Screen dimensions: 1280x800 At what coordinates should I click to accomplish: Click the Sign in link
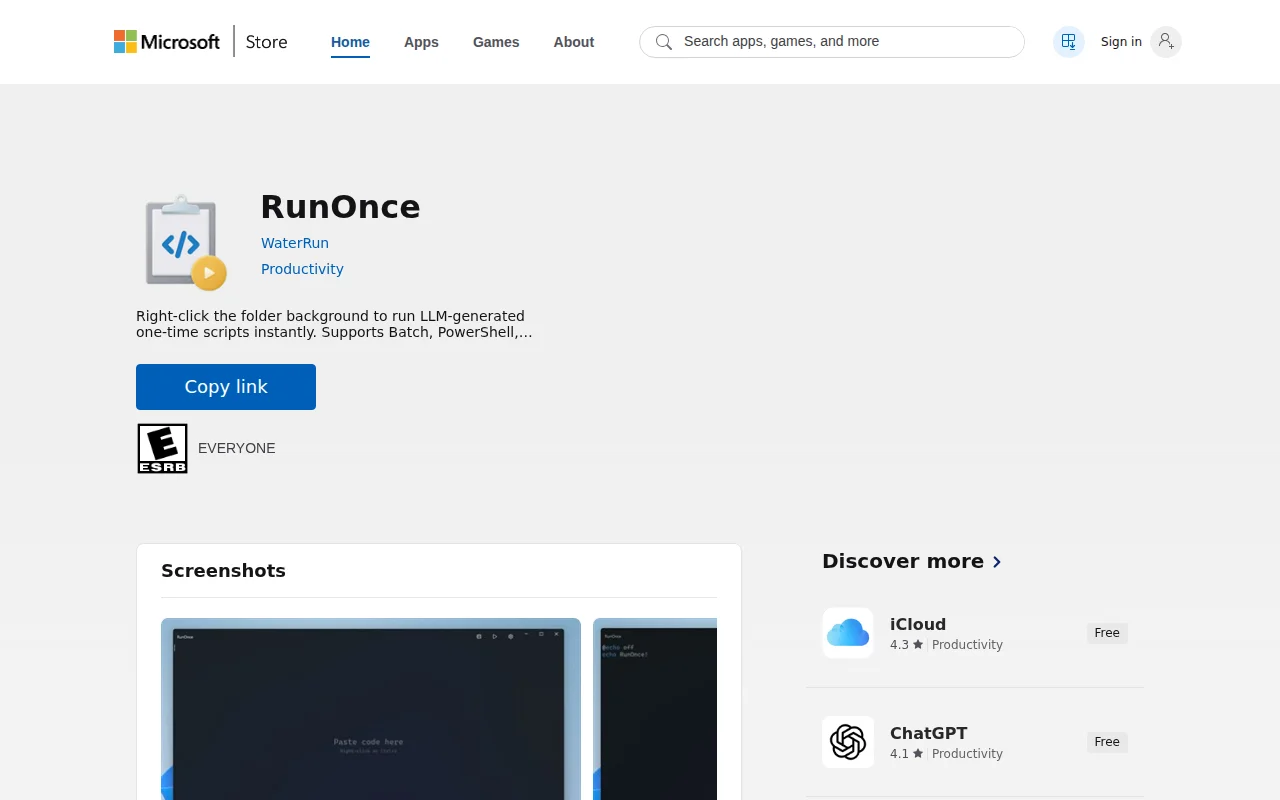click(1121, 42)
